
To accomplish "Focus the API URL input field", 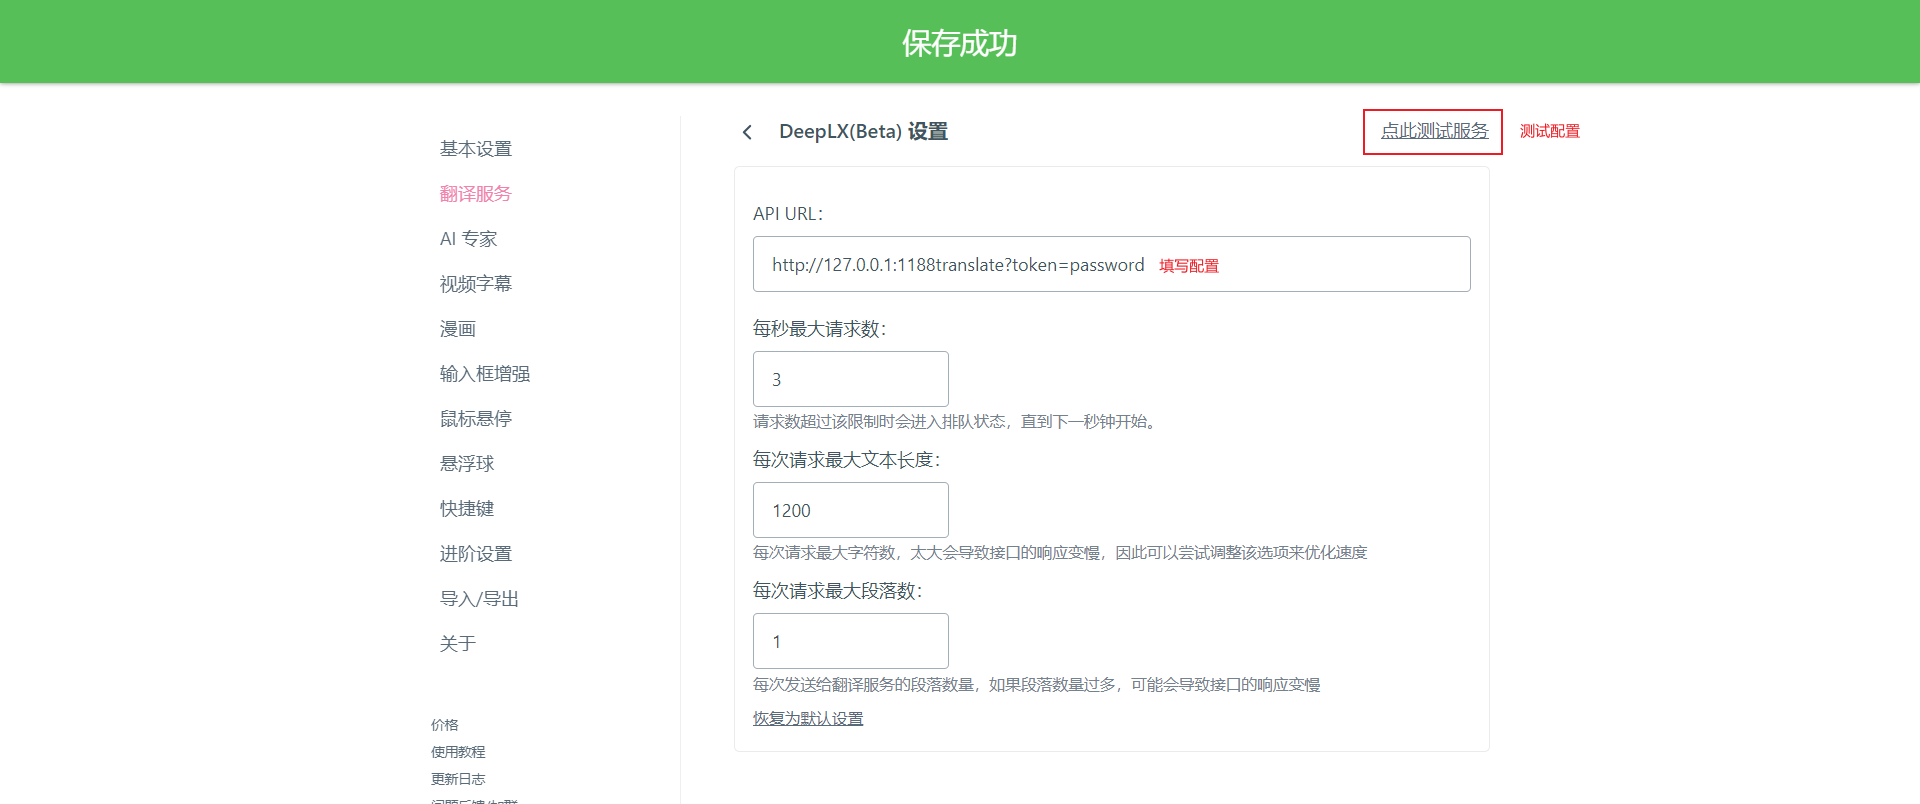I will pos(1110,264).
